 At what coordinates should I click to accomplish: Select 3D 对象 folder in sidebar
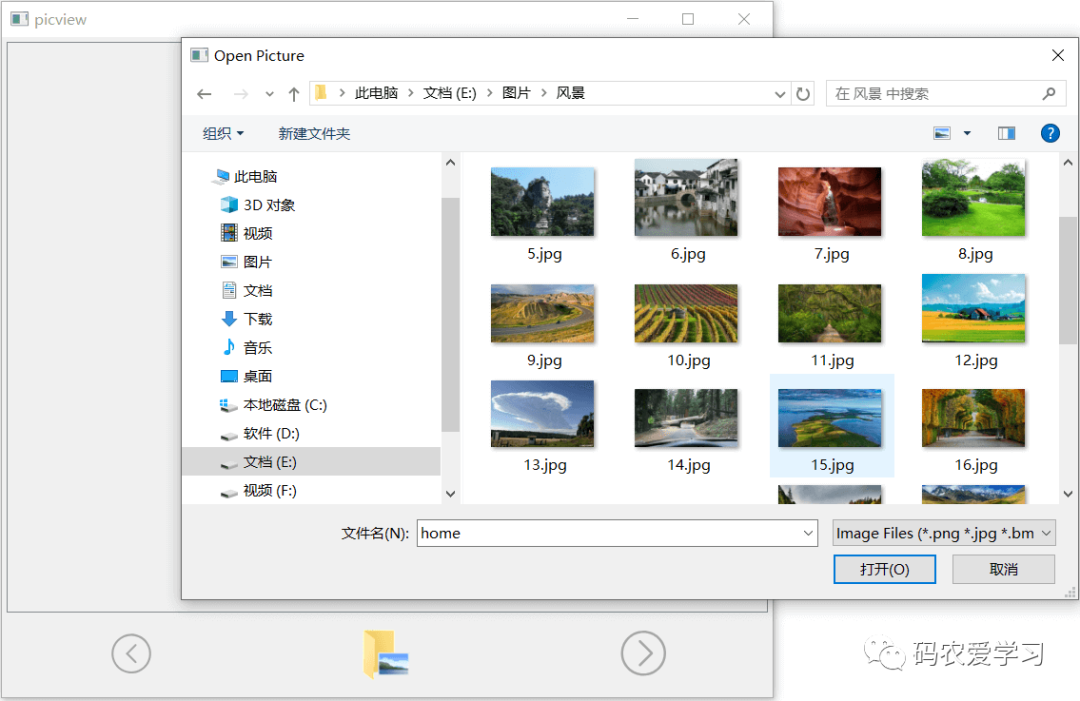click(258, 205)
